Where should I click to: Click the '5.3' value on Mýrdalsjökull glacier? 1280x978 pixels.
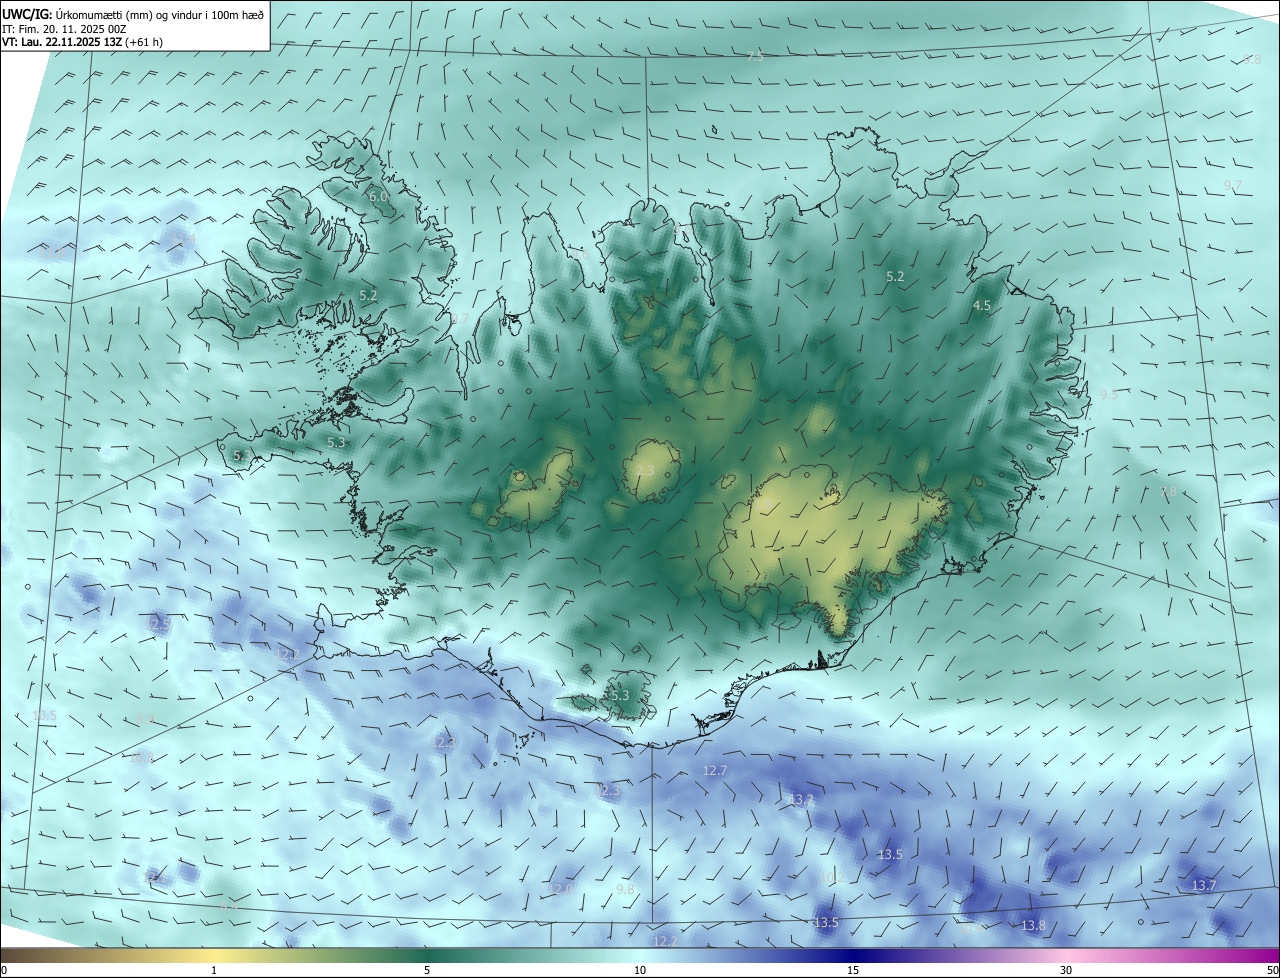(x=619, y=695)
